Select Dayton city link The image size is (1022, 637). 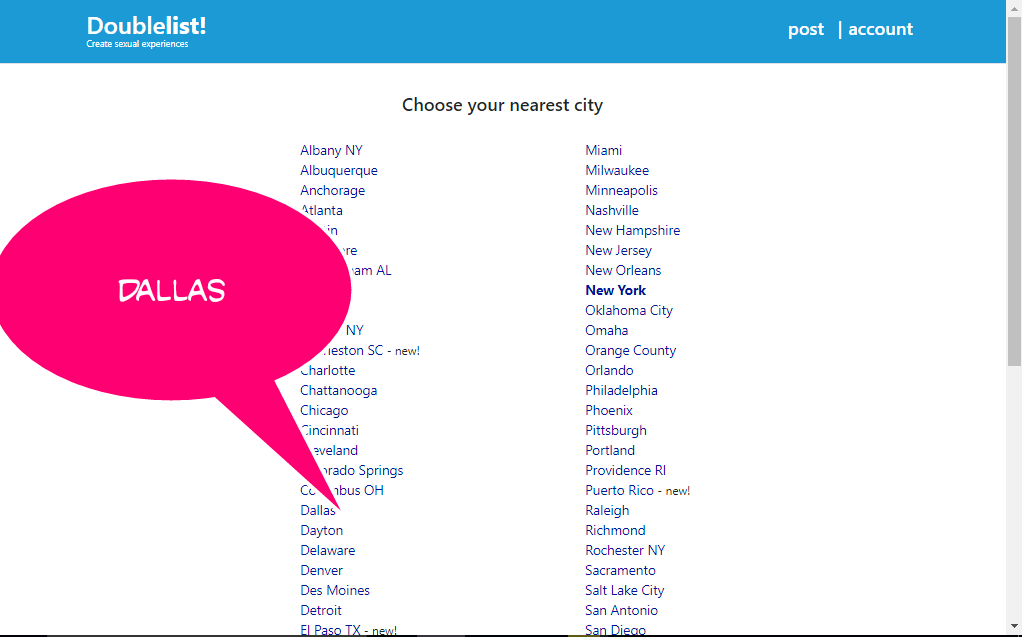coord(321,531)
